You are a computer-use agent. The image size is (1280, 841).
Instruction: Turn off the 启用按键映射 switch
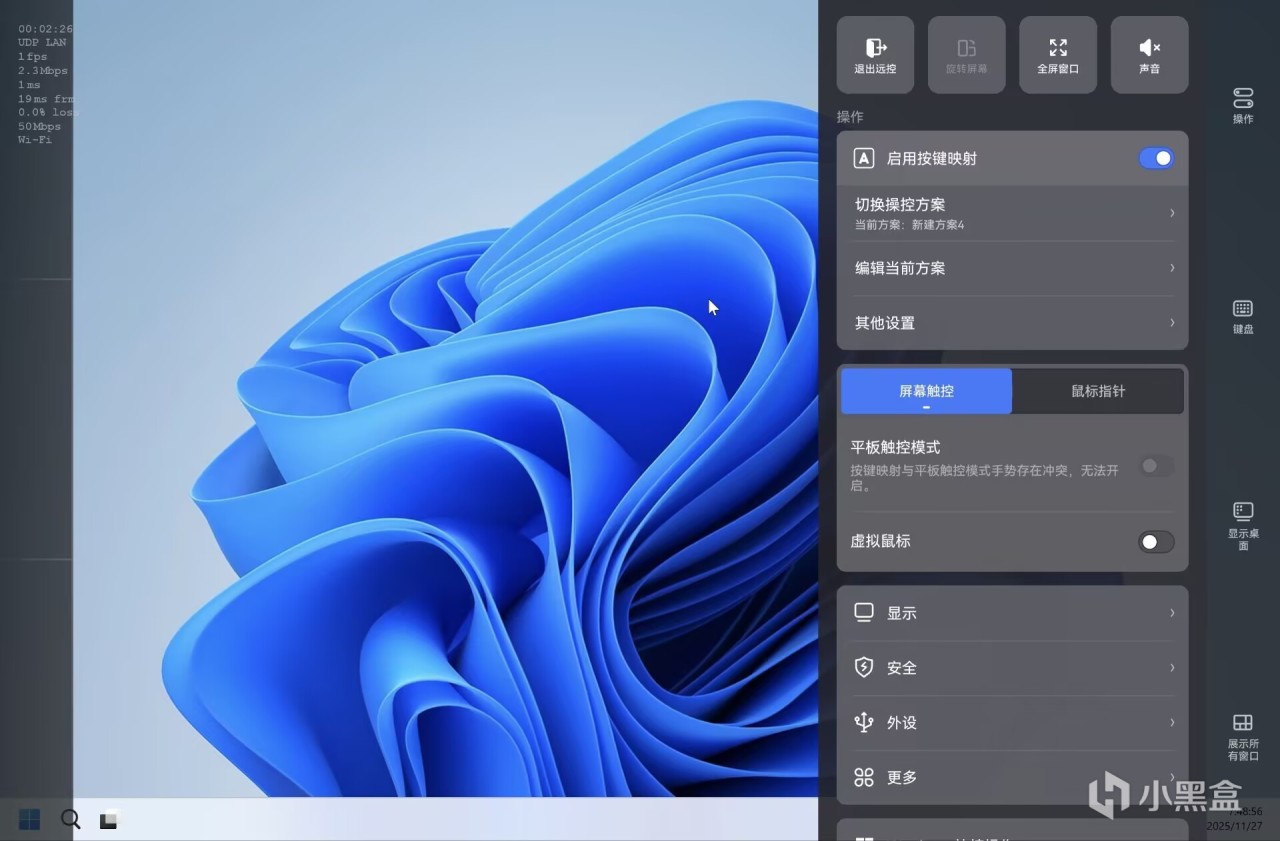1156,158
